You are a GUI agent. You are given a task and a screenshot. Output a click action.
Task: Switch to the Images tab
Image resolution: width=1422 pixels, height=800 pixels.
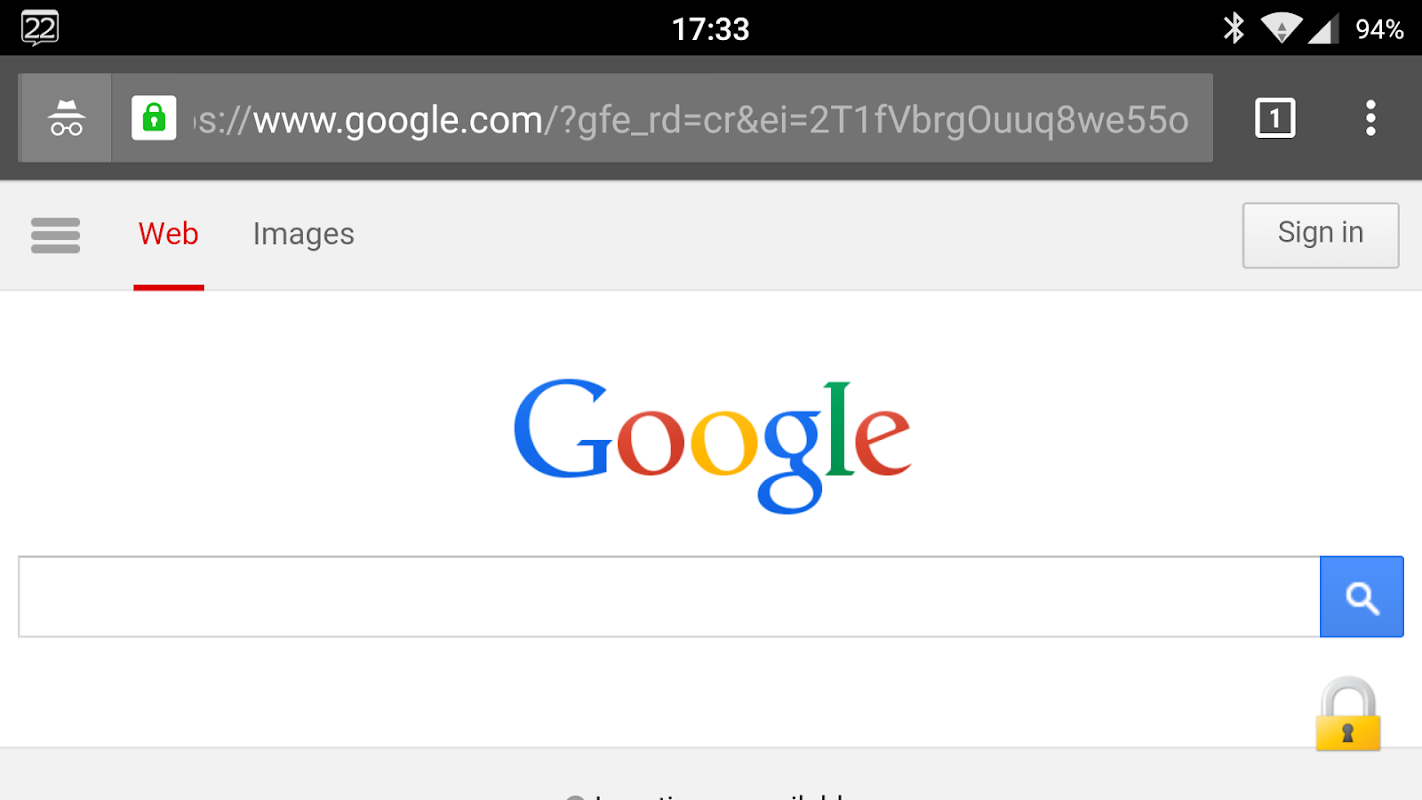[303, 234]
